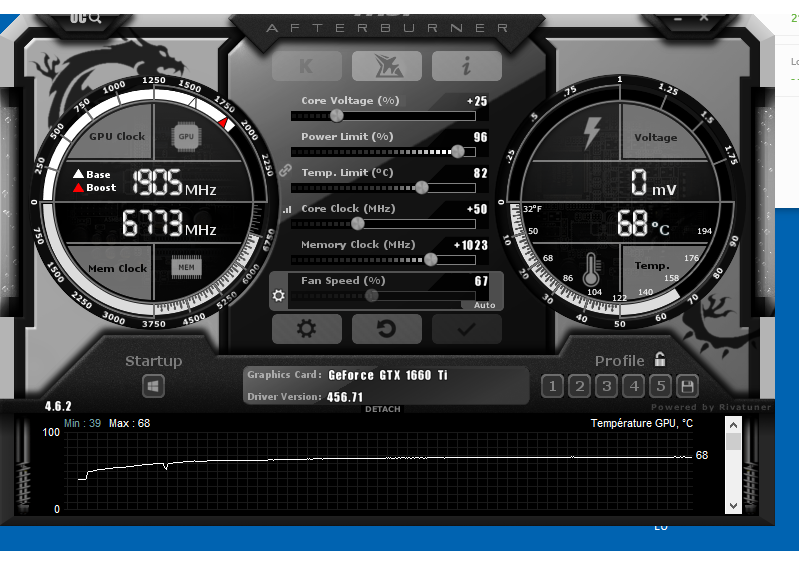Click the DETACH monitor button
The image size is (799, 564).
click(383, 409)
